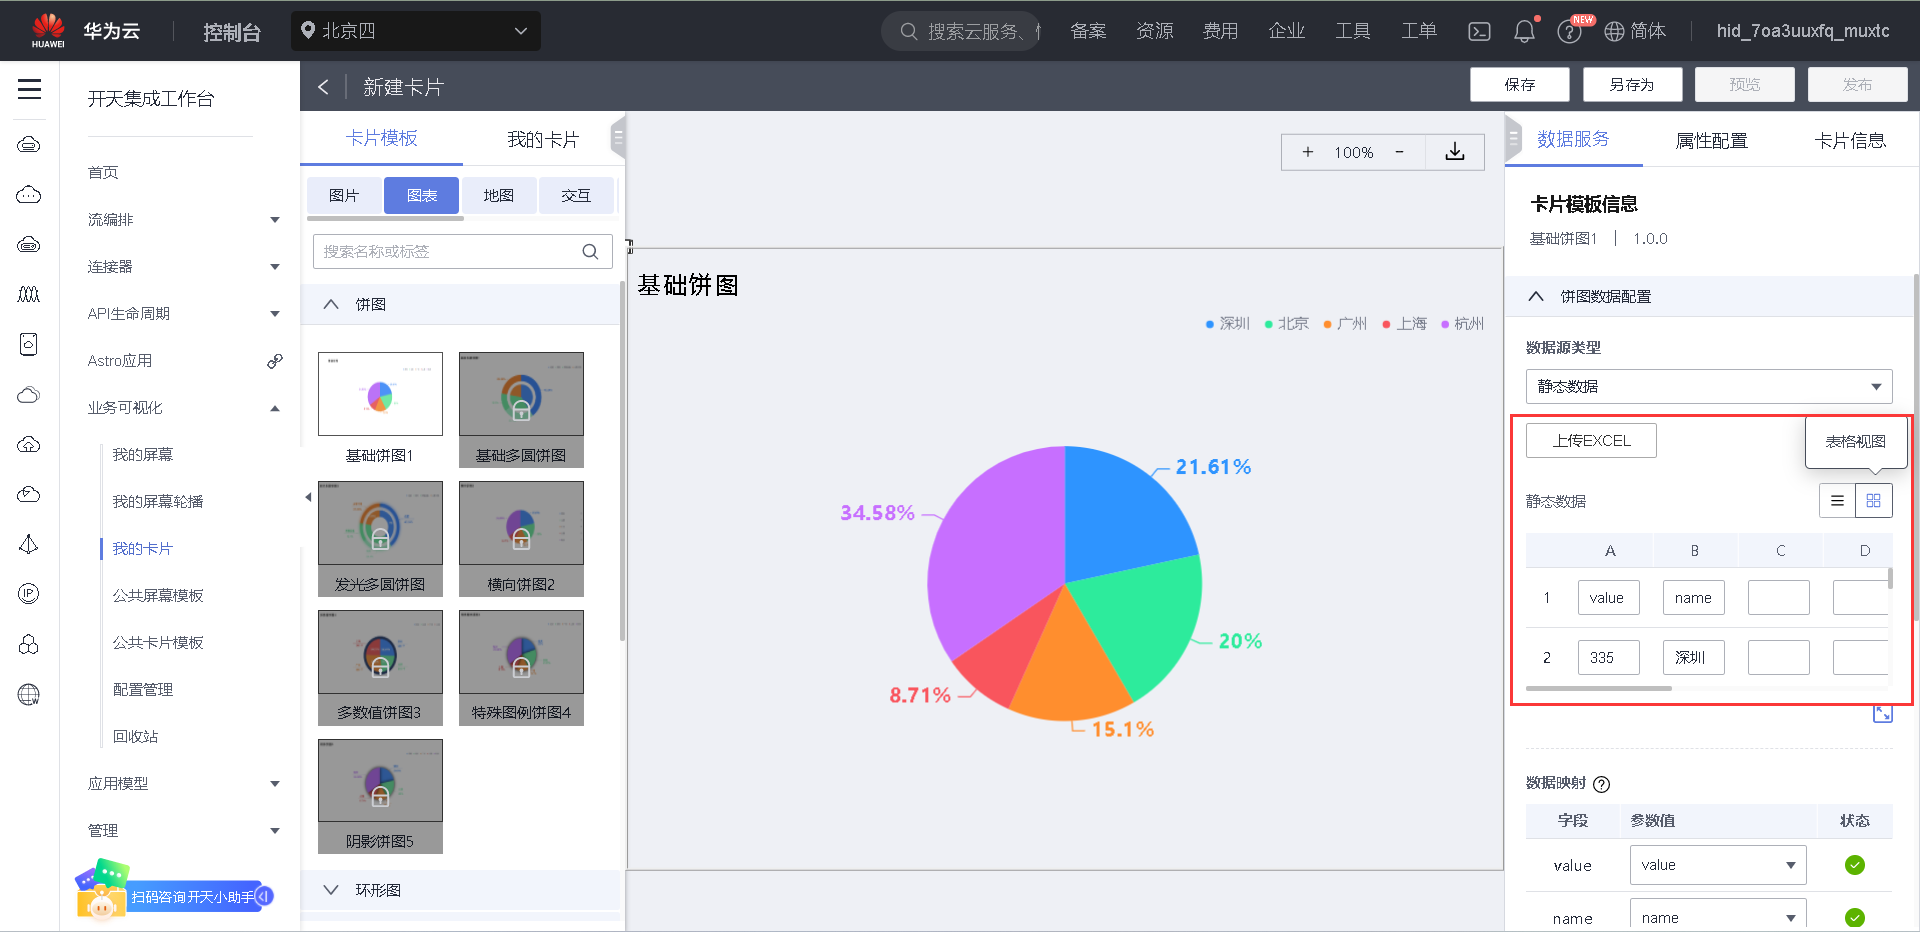Screen dimensions: 1920x932
Task: Switch to the 卡片信息 tab
Action: (1850, 141)
